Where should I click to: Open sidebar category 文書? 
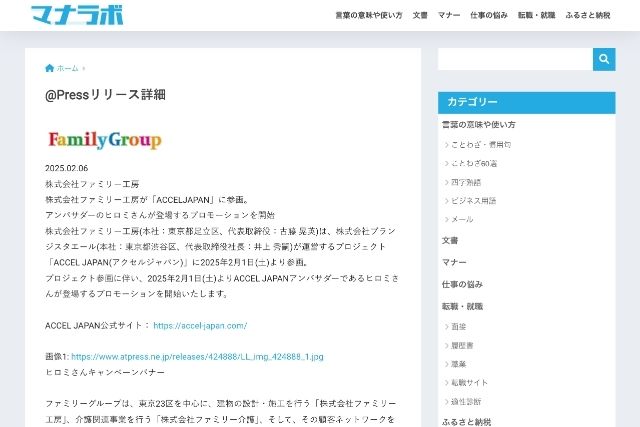coord(450,240)
